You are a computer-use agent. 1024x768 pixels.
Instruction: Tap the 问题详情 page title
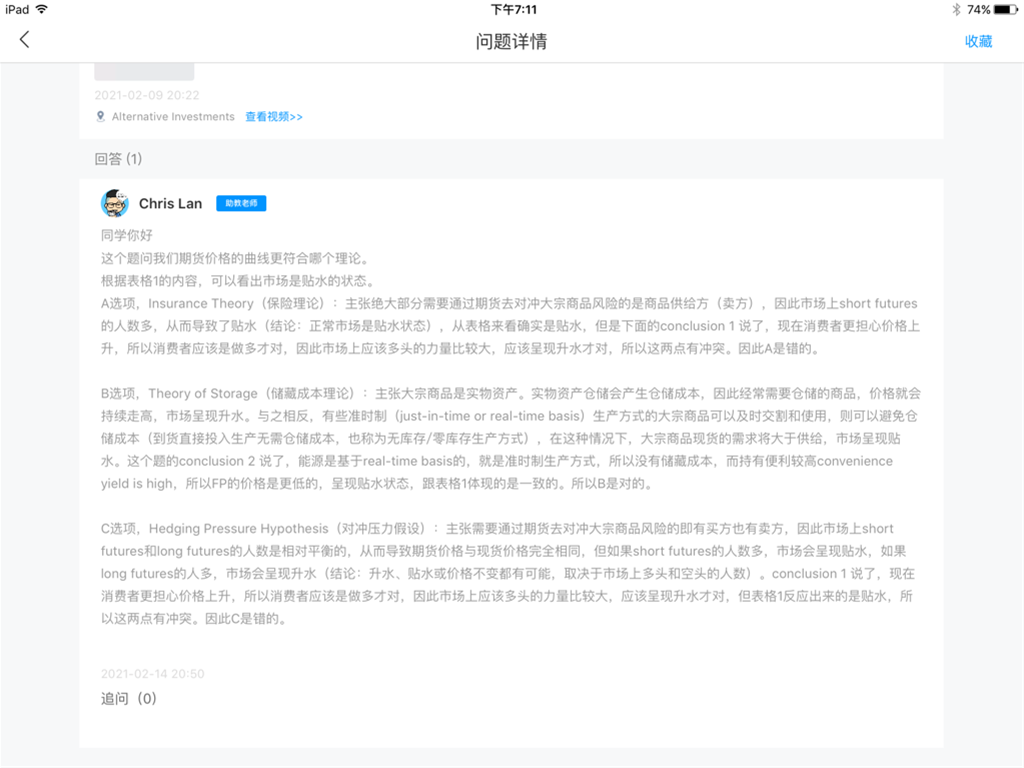[x=511, y=41]
